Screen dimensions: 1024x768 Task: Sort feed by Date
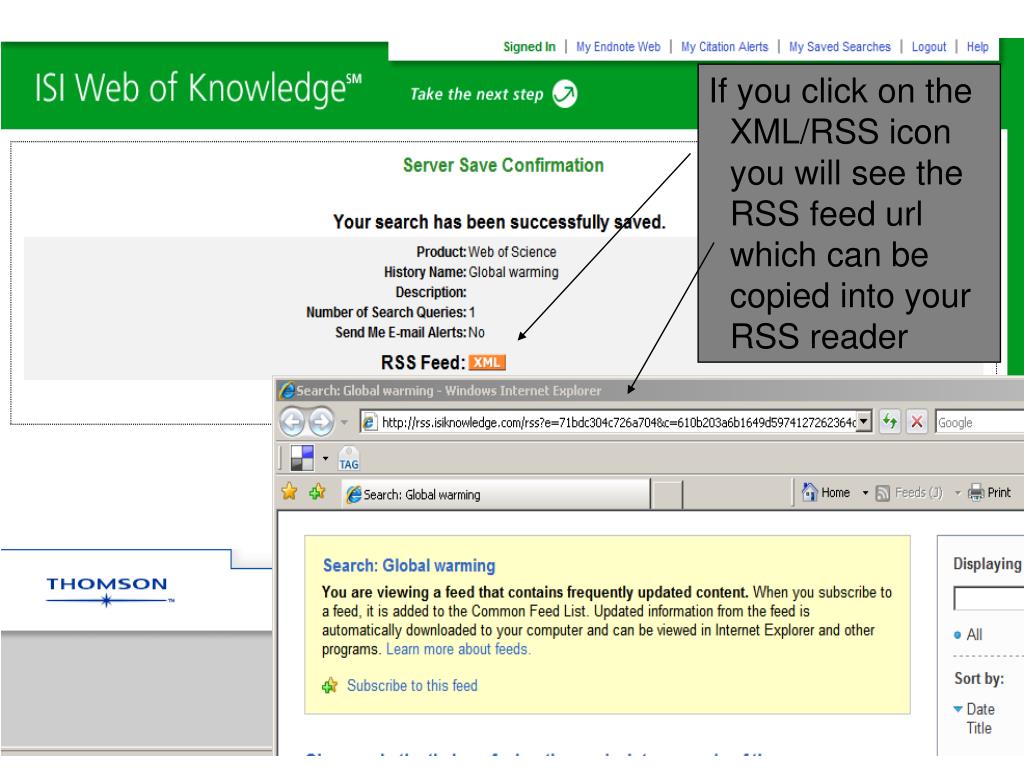coord(980,709)
